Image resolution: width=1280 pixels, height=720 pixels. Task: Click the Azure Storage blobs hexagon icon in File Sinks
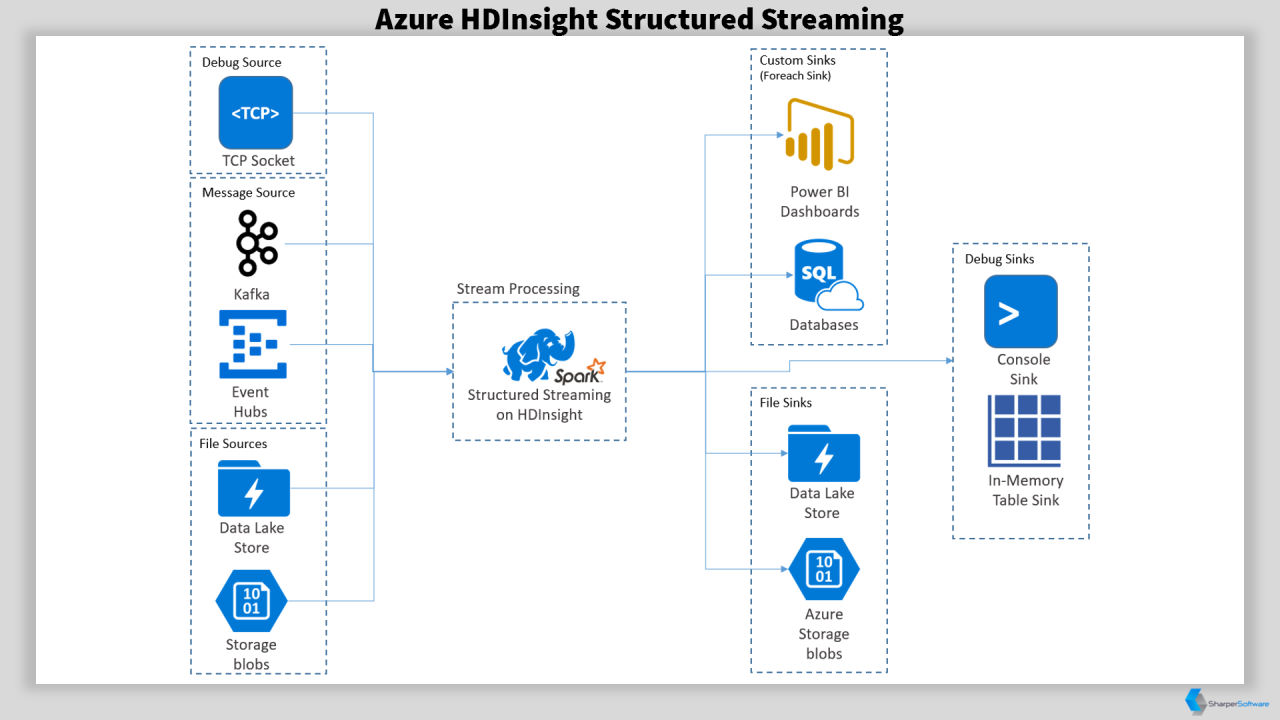click(x=824, y=569)
